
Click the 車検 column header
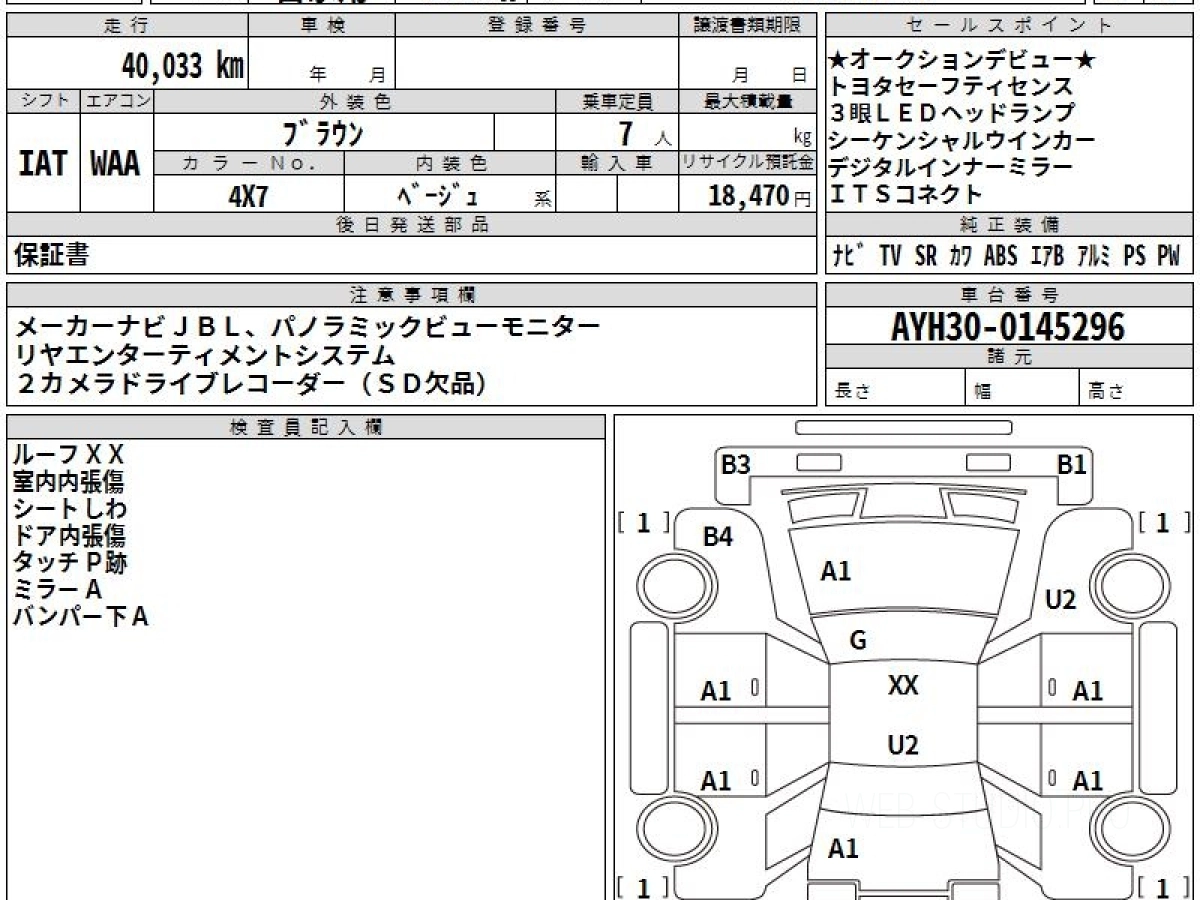coord(322,26)
